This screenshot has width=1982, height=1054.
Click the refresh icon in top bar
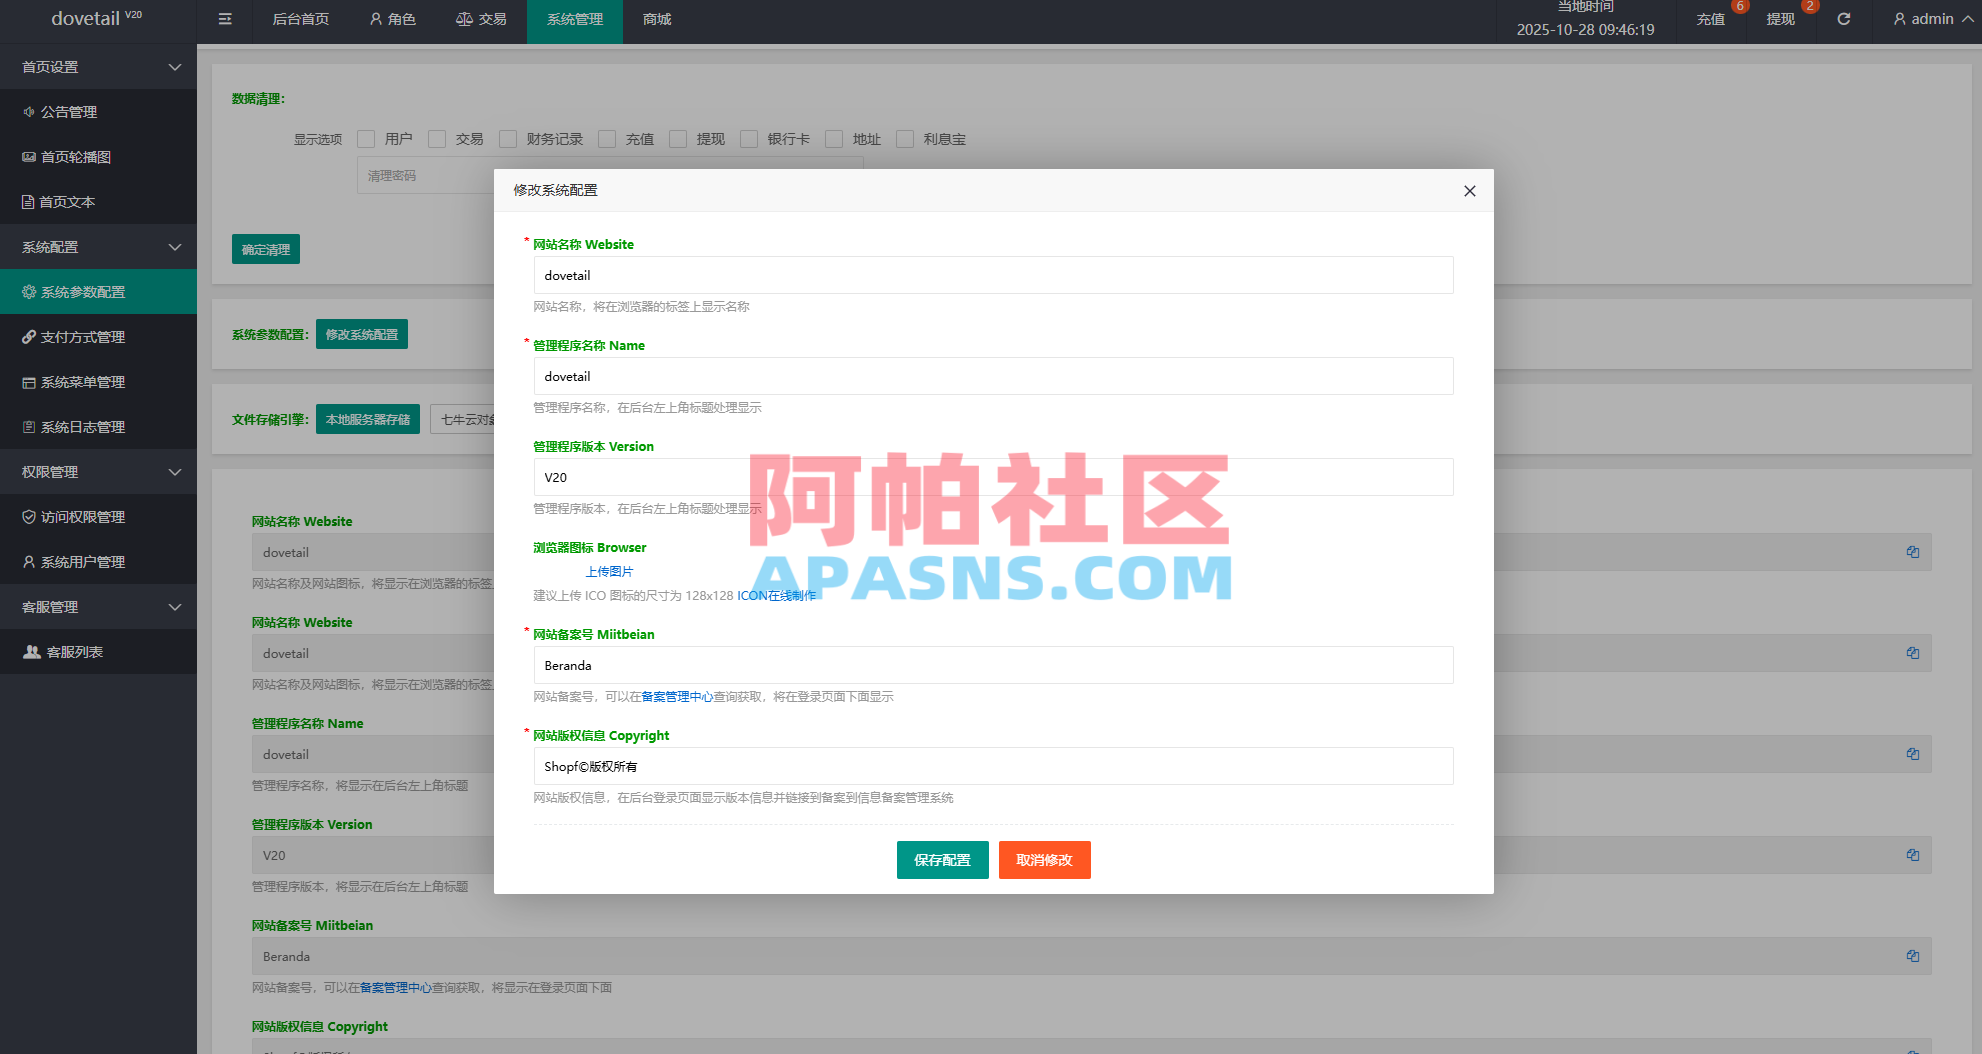click(1844, 19)
